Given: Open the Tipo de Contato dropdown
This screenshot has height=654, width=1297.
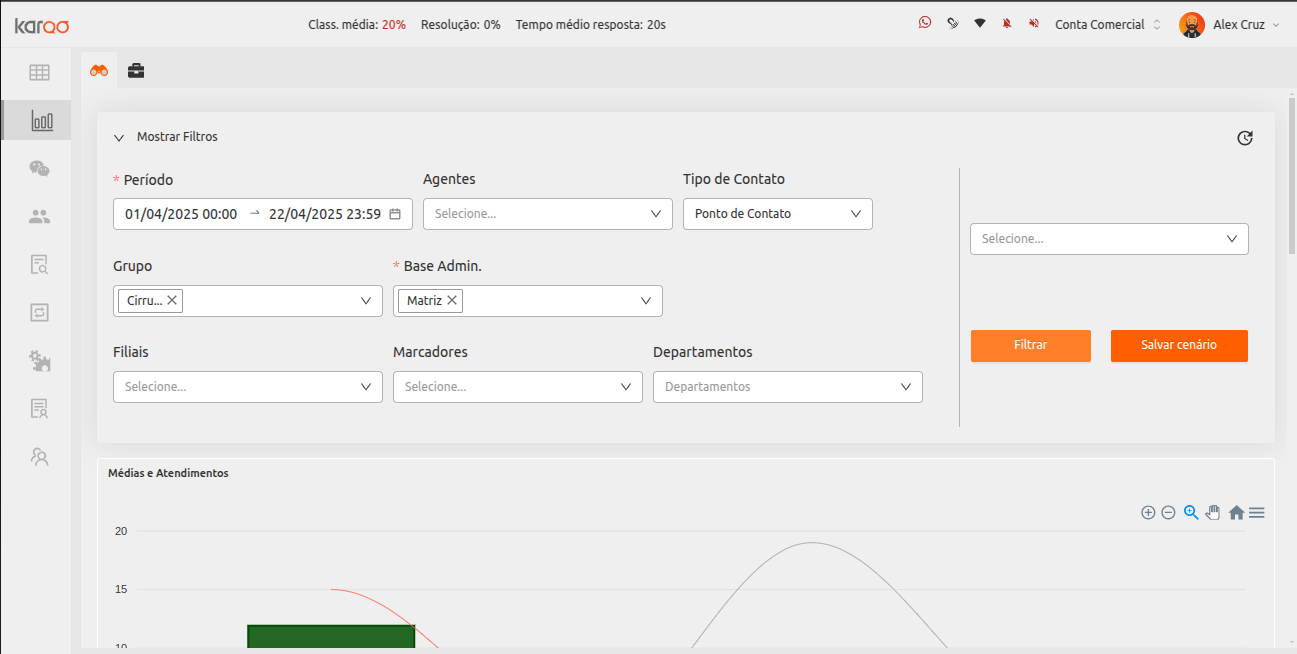Looking at the screenshot, I should (778, 214).
